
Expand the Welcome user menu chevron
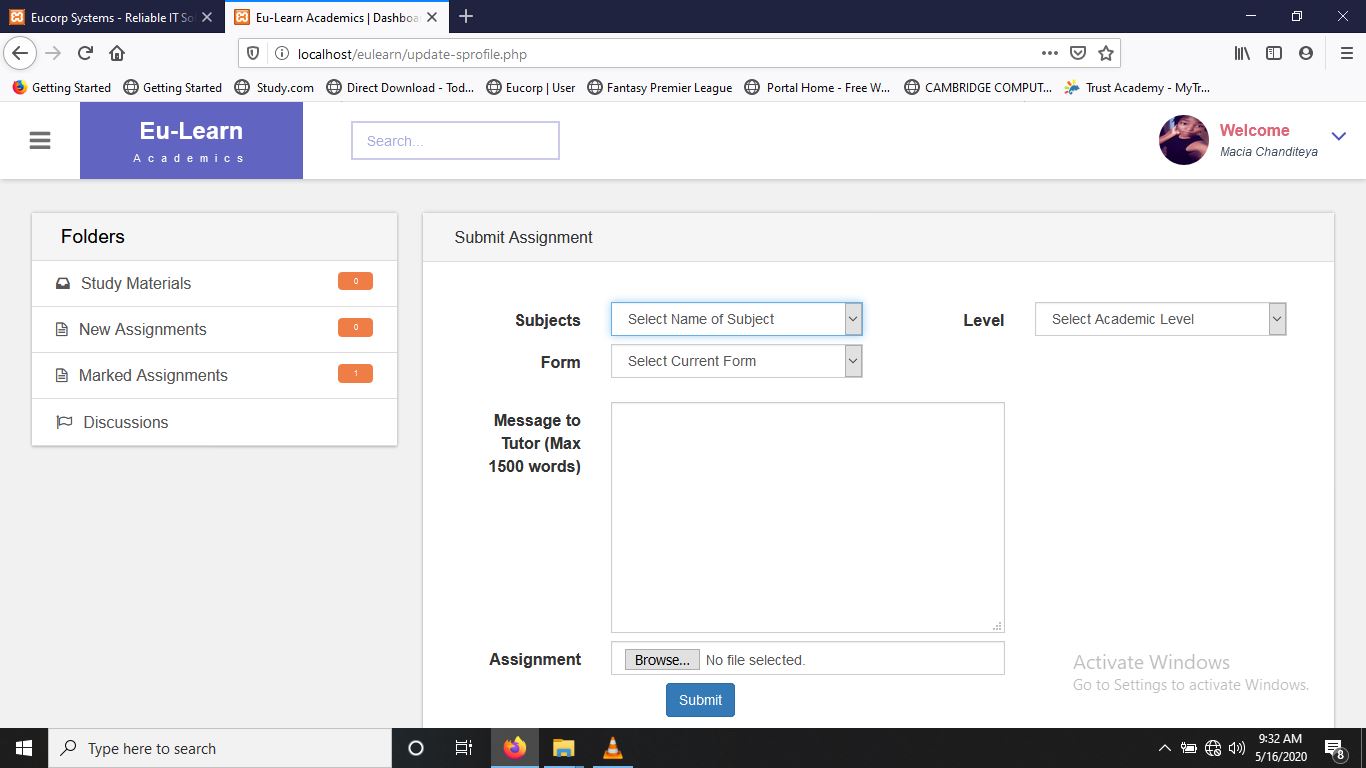1339,137
